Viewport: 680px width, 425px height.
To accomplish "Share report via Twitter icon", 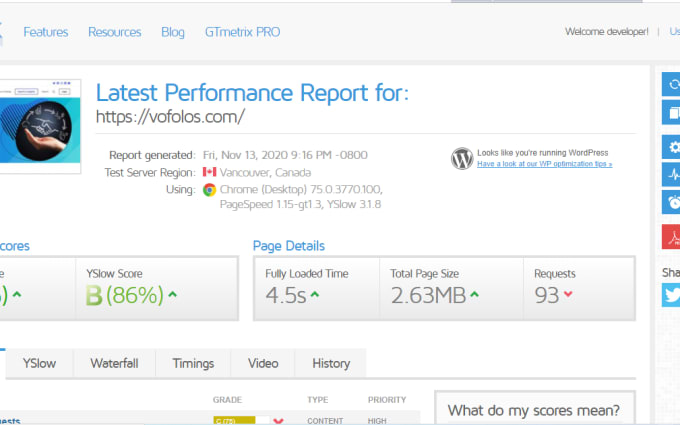I will pyautogui.click(x=671, y=295).
